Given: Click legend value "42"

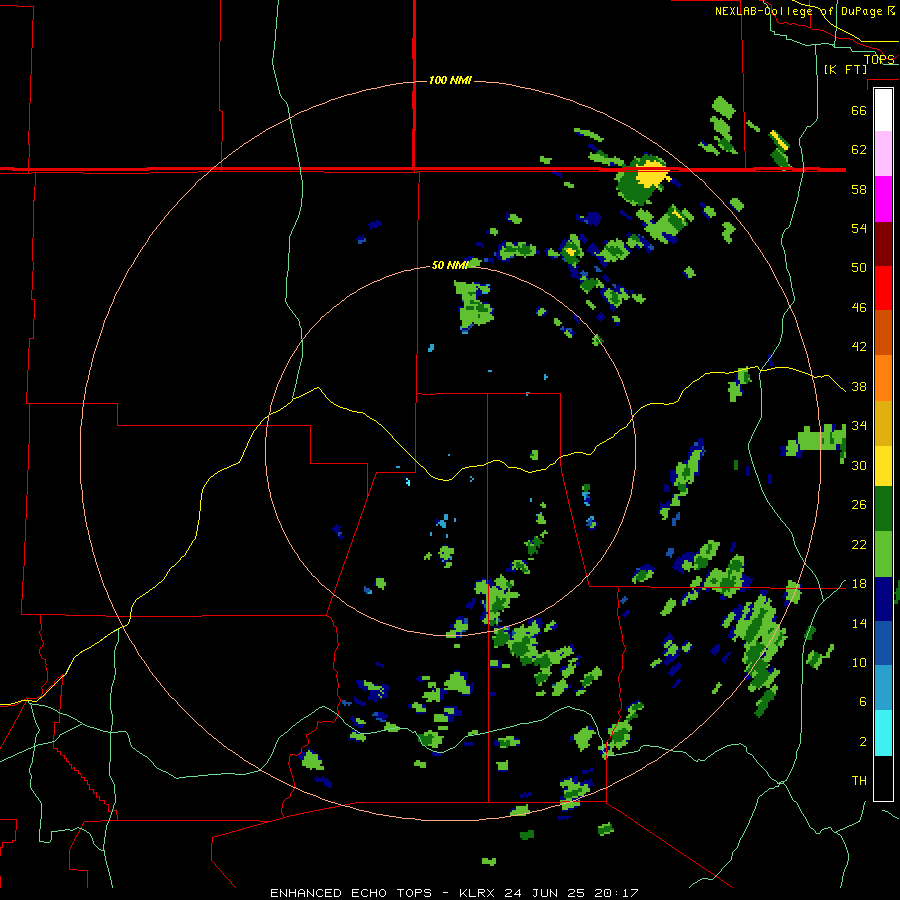Looking at the screenshot, I should 859,347.
